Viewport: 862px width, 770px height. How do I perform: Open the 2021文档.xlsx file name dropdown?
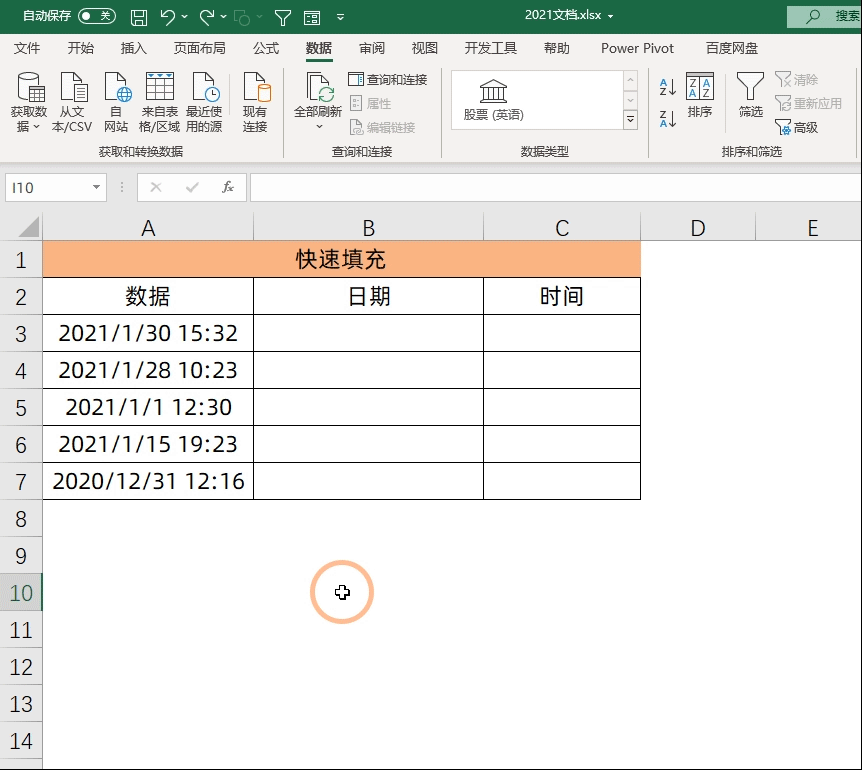coord(611,16)
